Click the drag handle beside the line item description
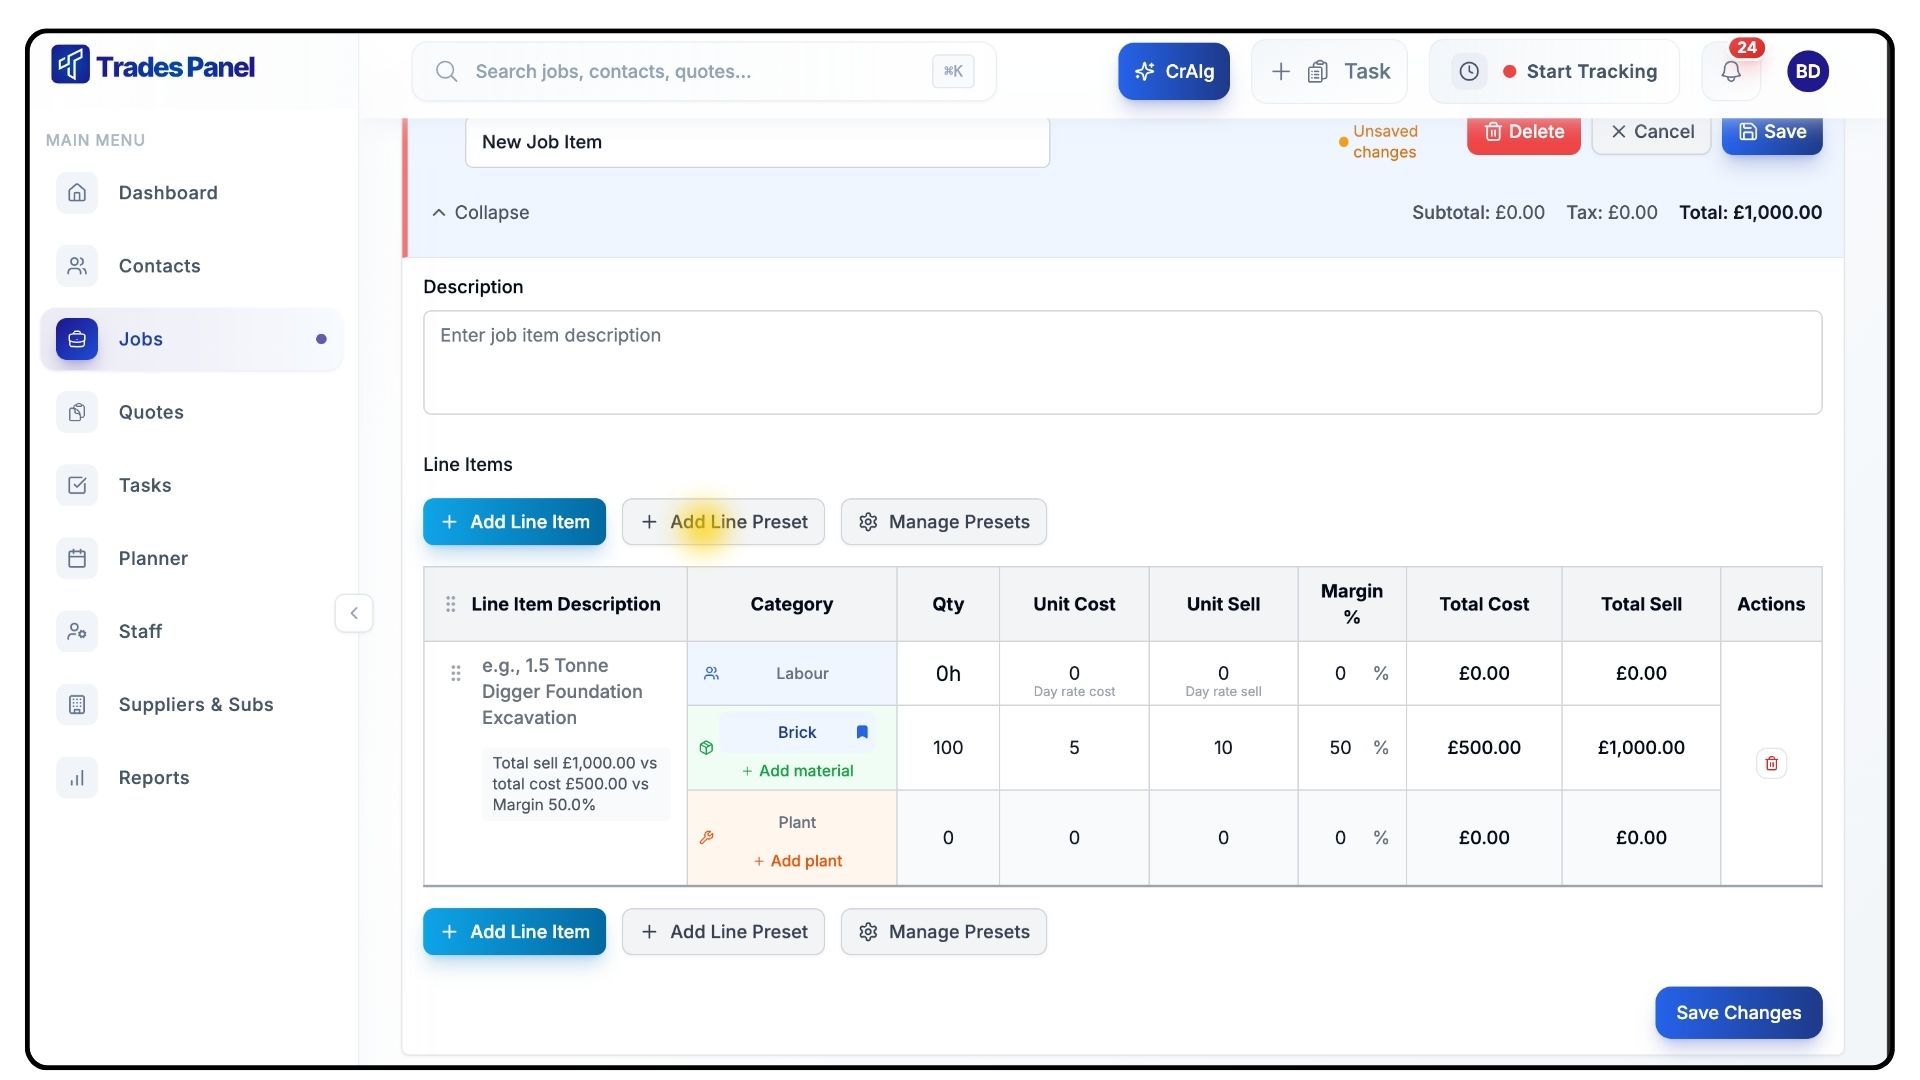This screenshot has width=1920, height=1080. tap(456, 673)
